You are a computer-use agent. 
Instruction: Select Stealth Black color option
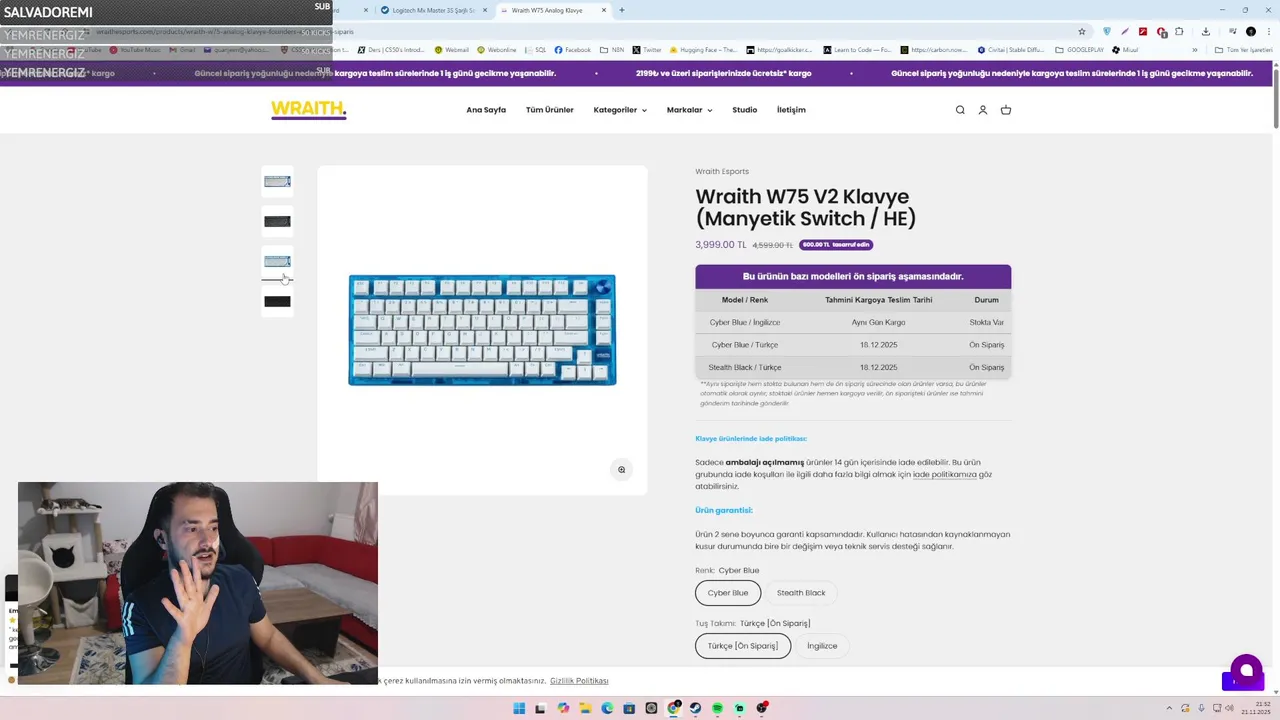(801, 593)
